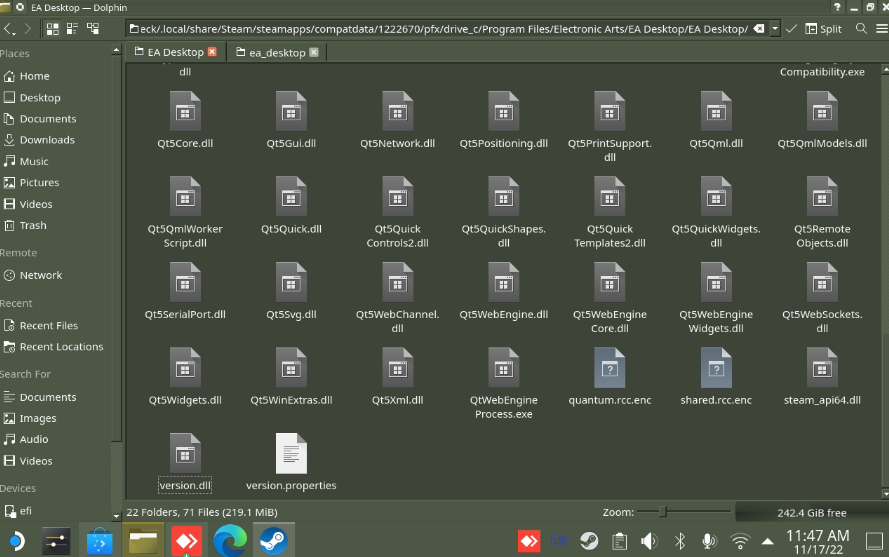Image resolution: width=889 pixels, height=557 pixels.
Task: Go forward with the forward arrow
Action: pyautogui.click(x=27, y=29)
